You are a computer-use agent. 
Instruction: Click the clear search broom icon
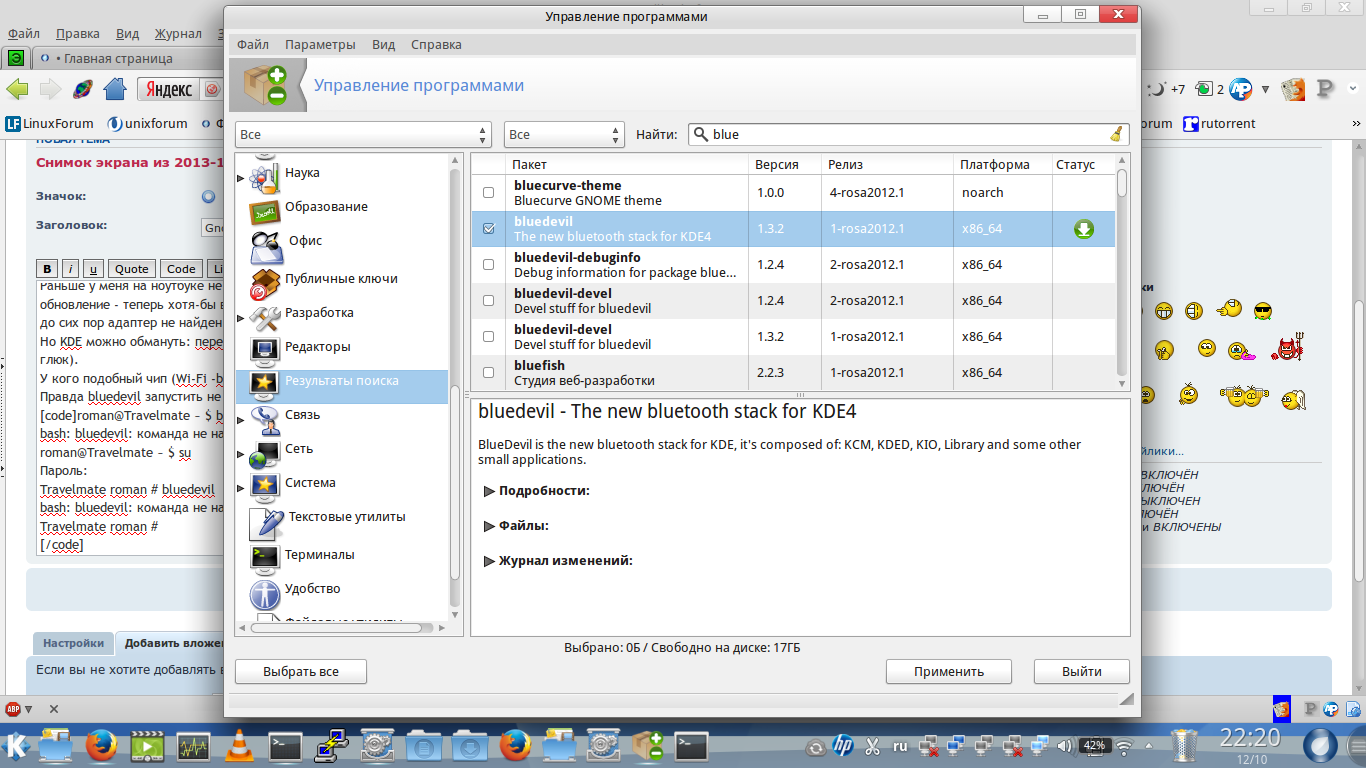[x=1116, y=135]
